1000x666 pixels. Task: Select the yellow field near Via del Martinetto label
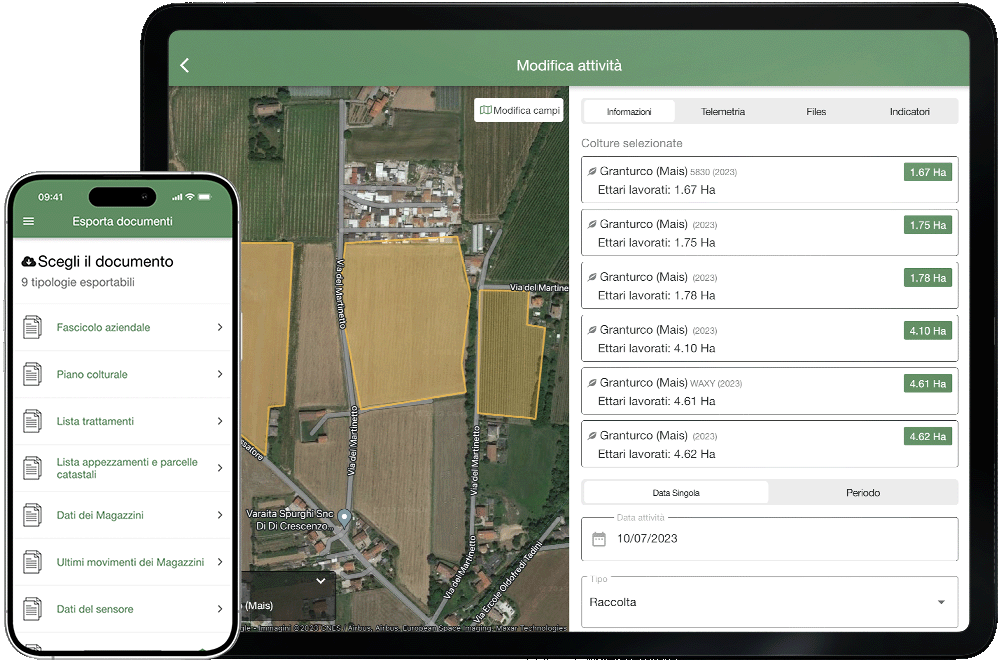(510, 354)
